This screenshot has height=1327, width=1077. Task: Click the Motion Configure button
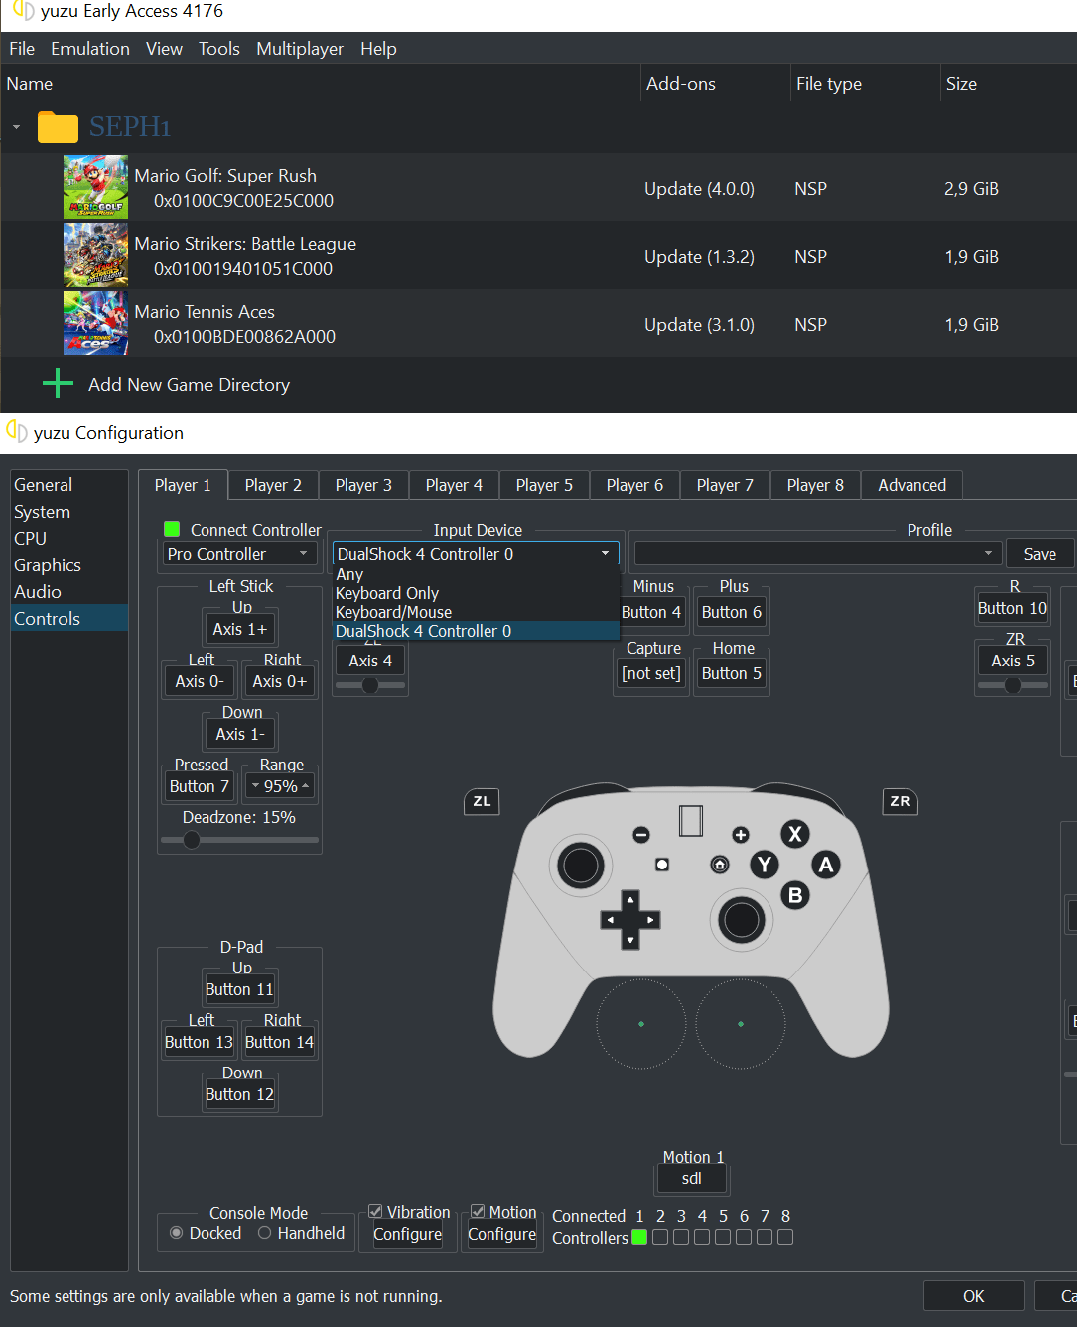click(x=502, y=1234)
